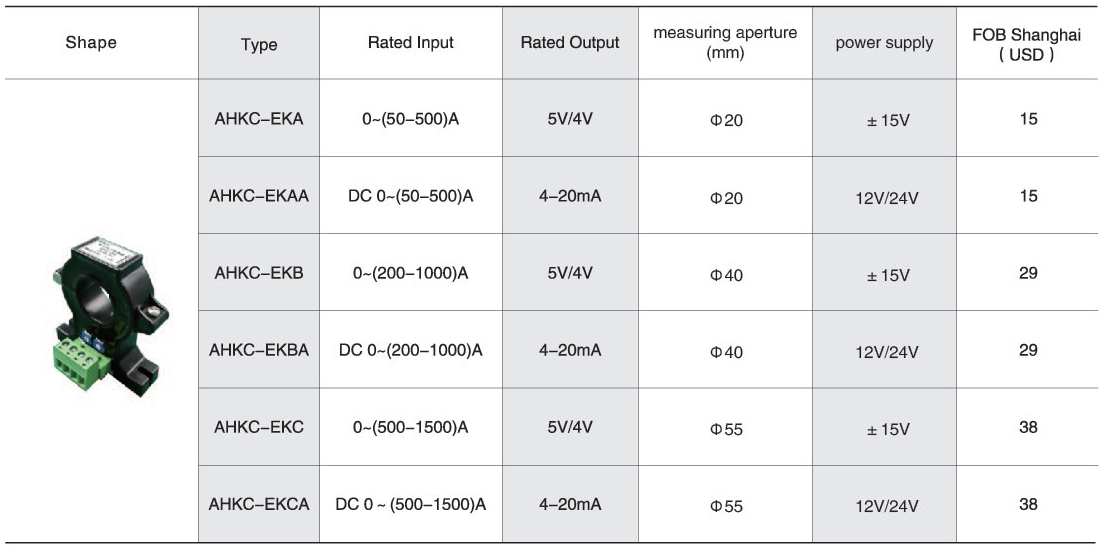Select the AHKC-EKA type cell
Image resolution: width=1099 pixels, height=548 pixels.
[259, 118]
